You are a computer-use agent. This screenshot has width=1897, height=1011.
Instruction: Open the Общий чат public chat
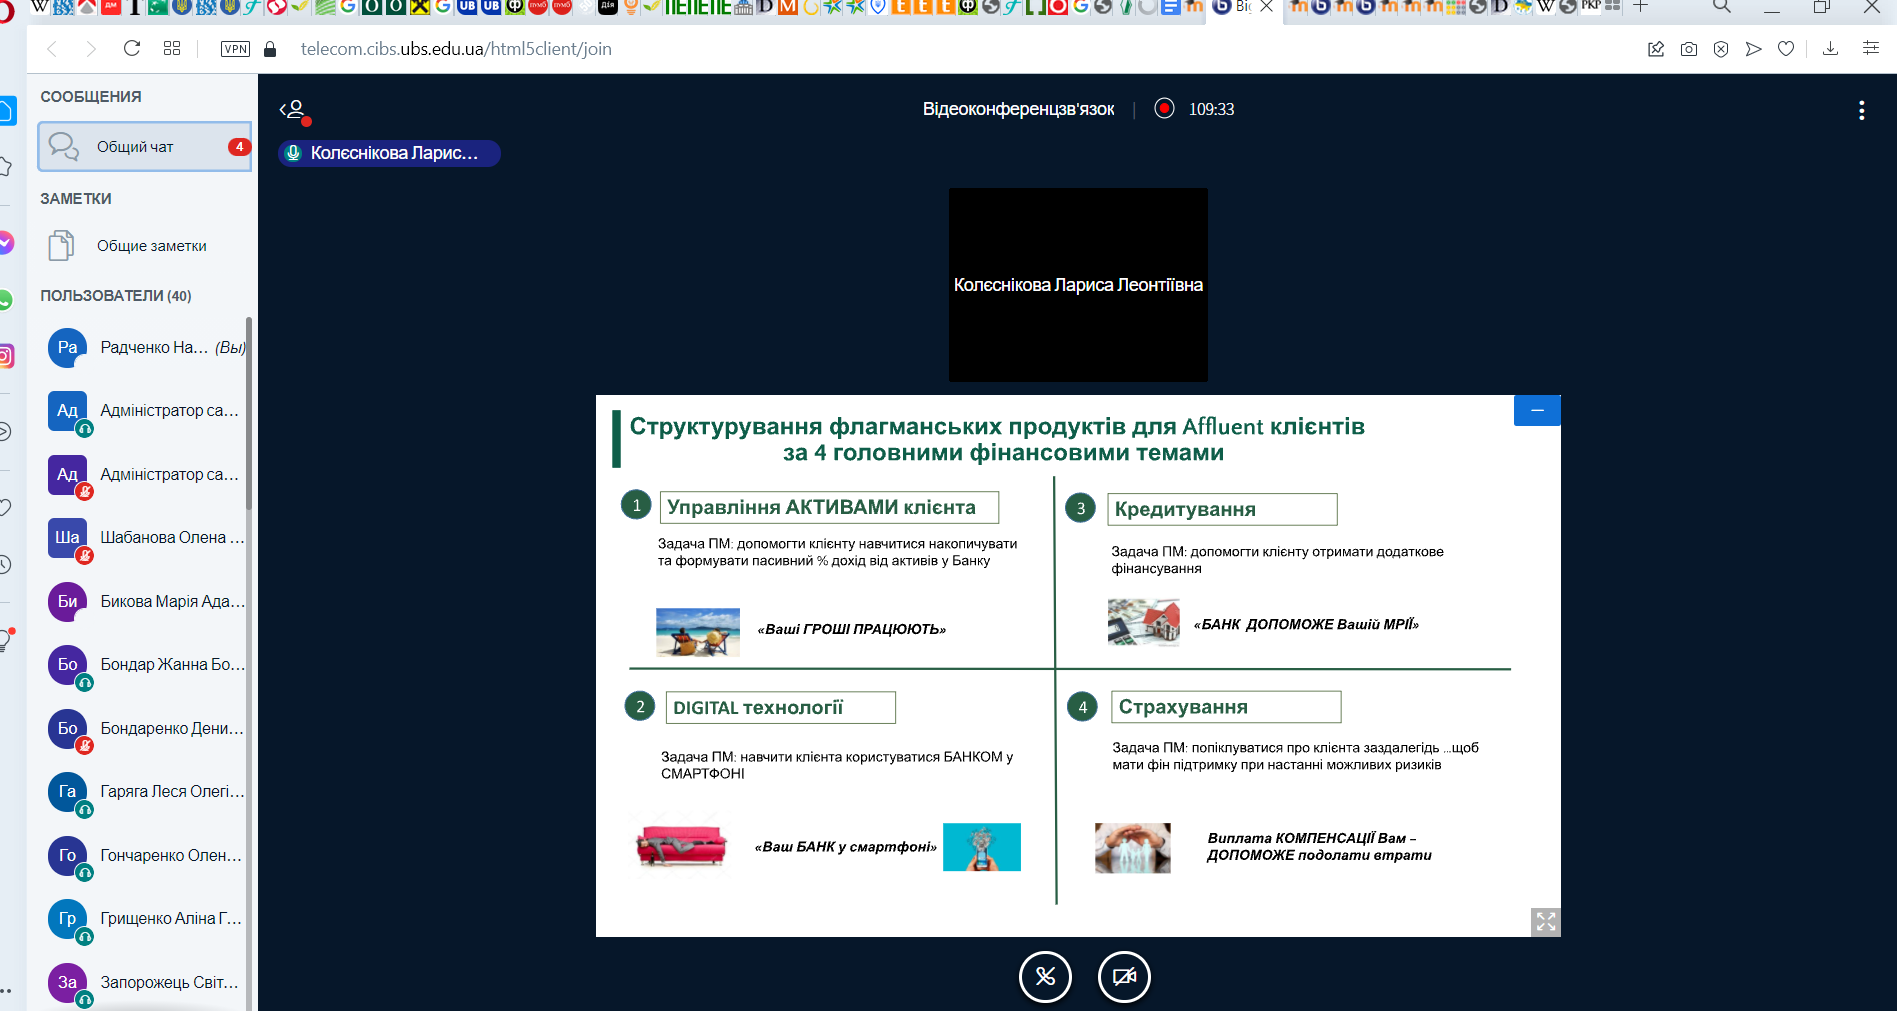coord(145,147)
